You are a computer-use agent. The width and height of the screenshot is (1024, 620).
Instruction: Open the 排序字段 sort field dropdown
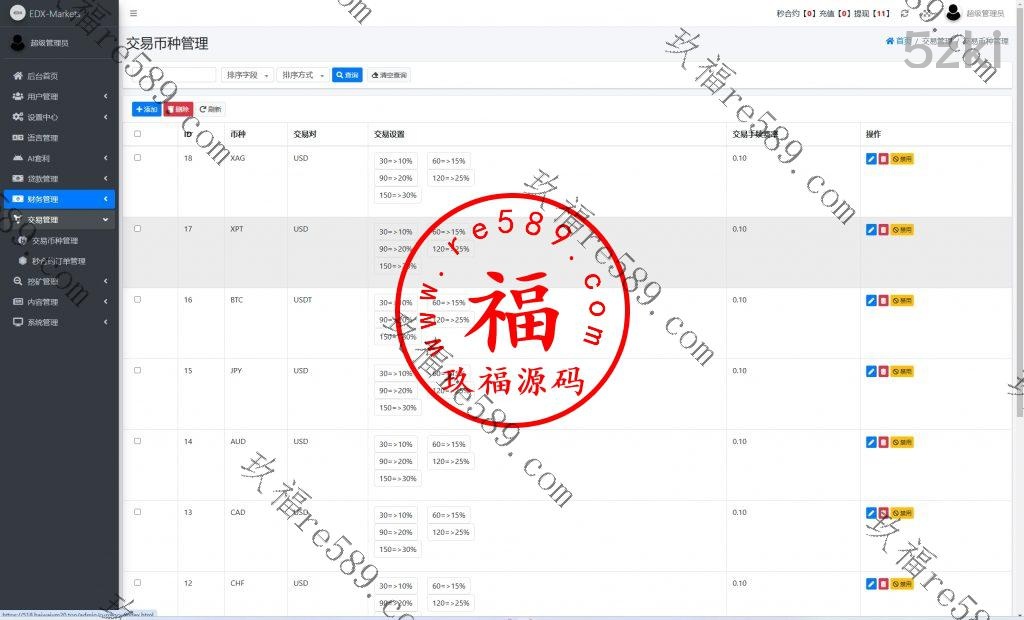pyautogui.click(x=247, y=75)
